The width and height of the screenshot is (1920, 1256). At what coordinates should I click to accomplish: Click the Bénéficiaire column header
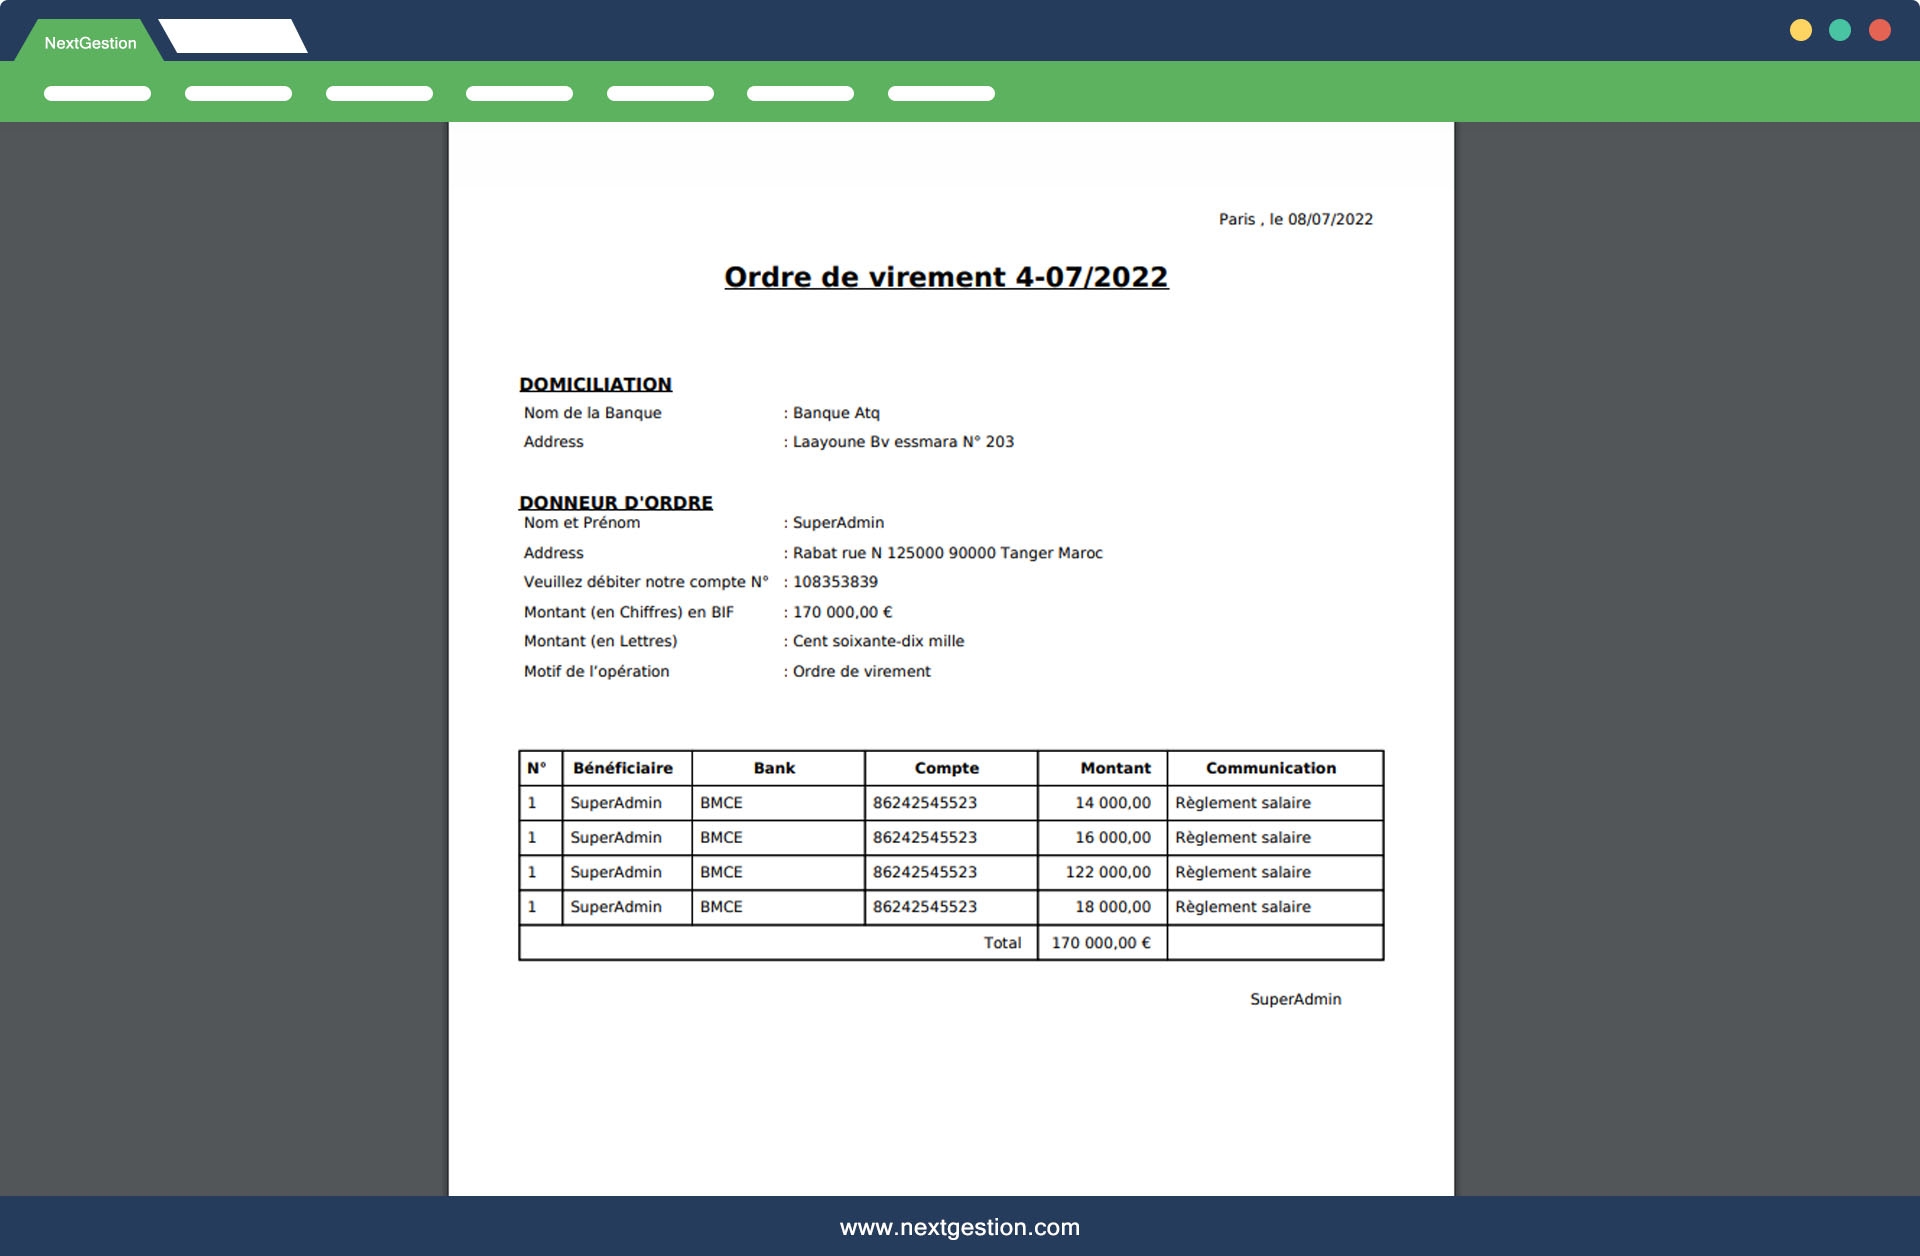[x=622, y=768]
